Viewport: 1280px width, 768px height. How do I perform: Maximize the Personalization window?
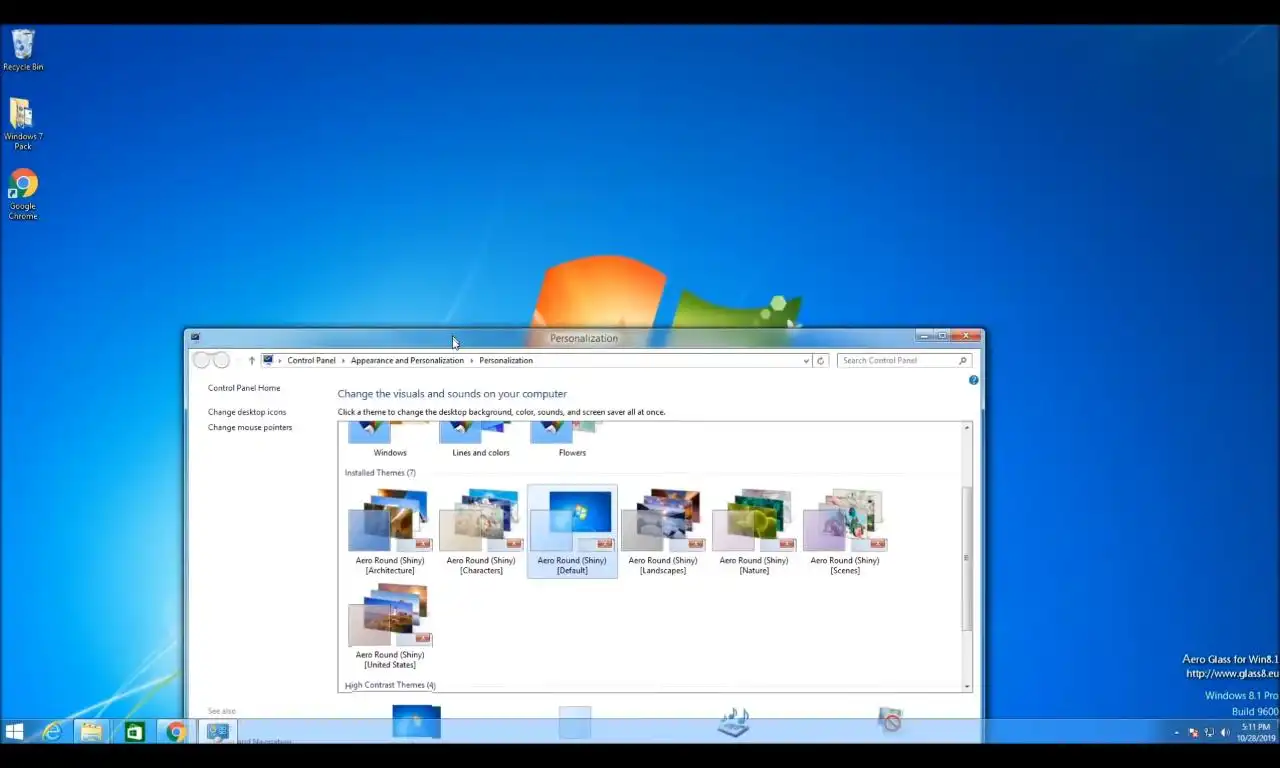pos(941,336)
